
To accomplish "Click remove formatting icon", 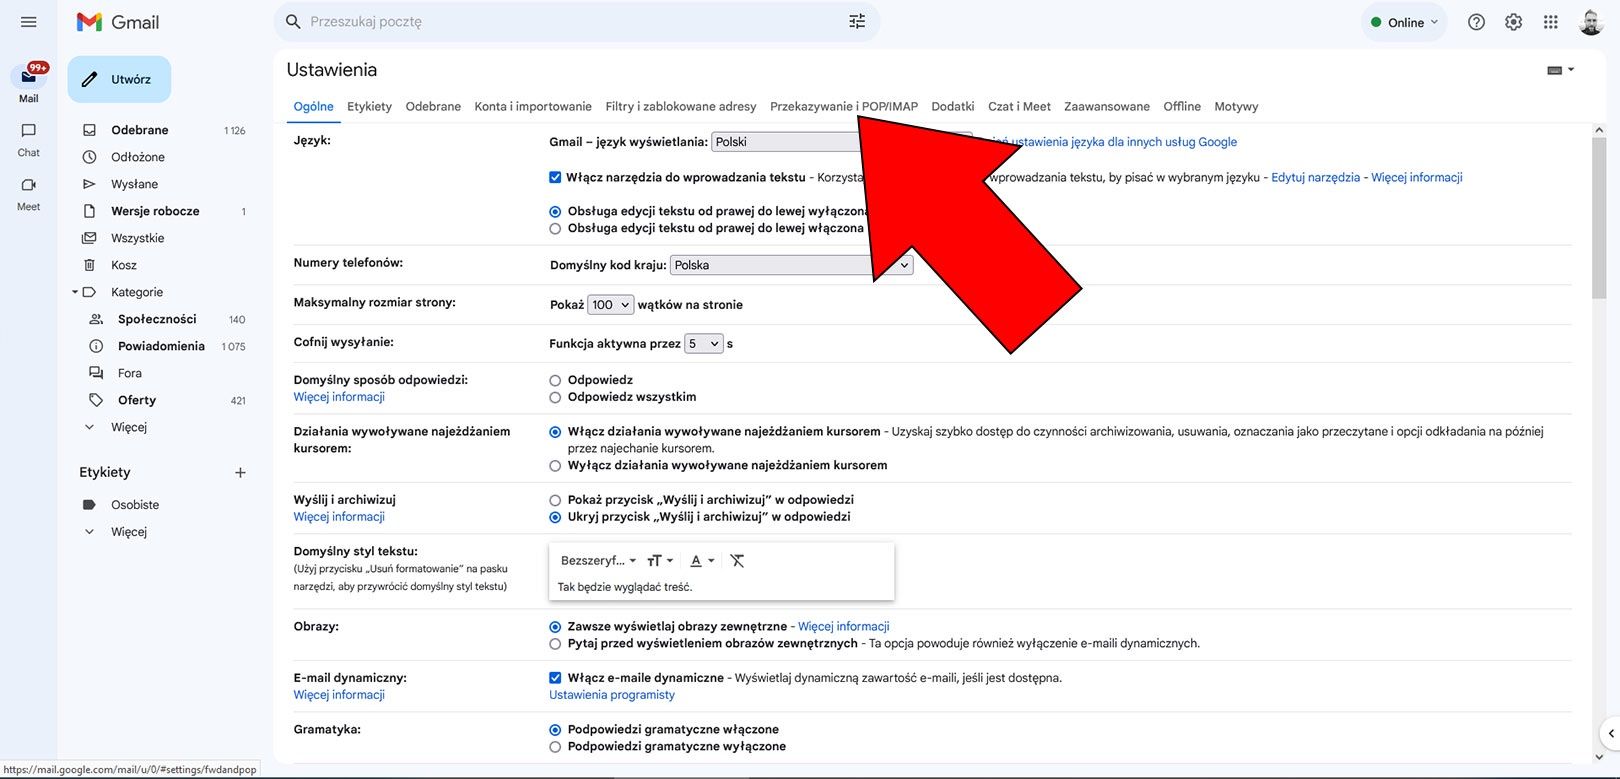I will [x=737, y=561].
